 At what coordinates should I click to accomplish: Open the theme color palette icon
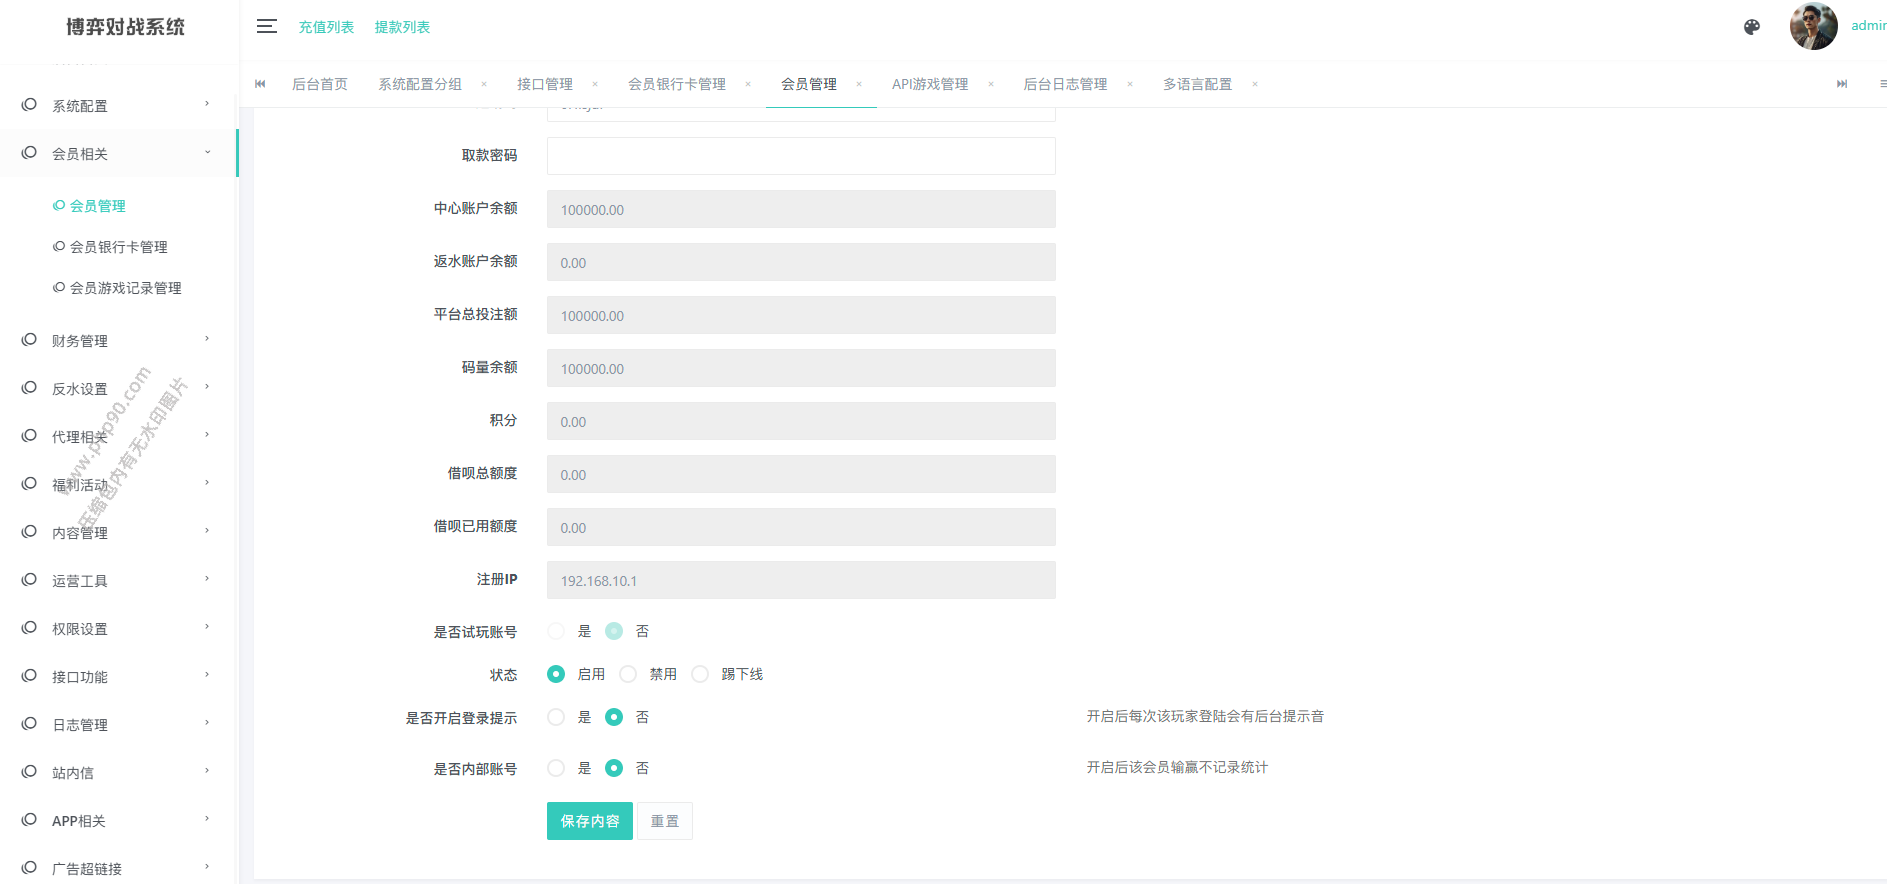[1751, 27]
